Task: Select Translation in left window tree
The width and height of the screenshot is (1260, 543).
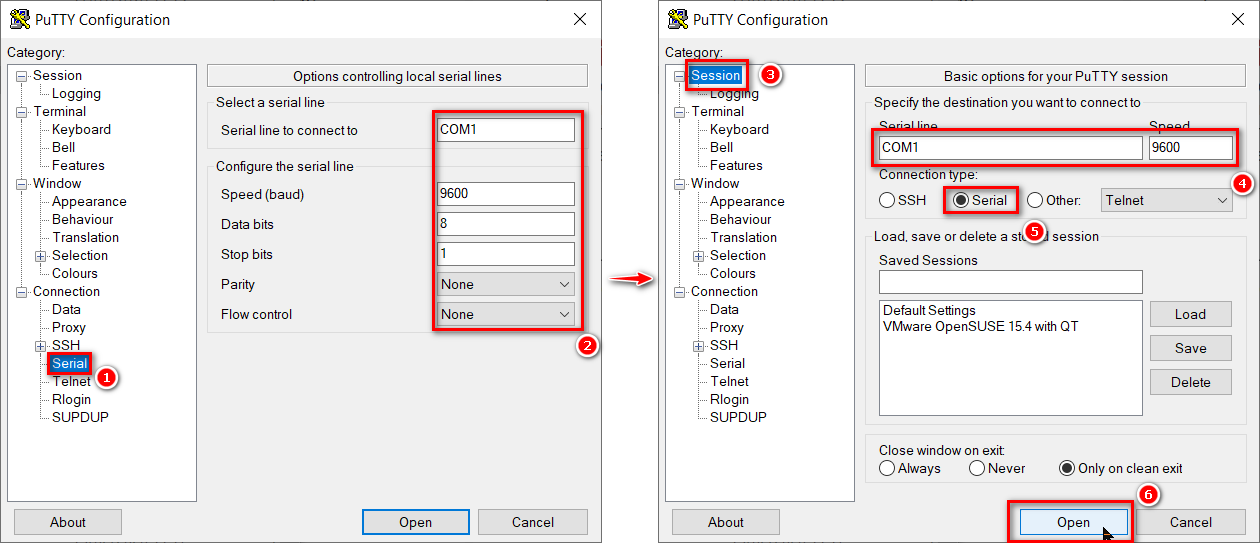Action: click(x=85, y=237)
